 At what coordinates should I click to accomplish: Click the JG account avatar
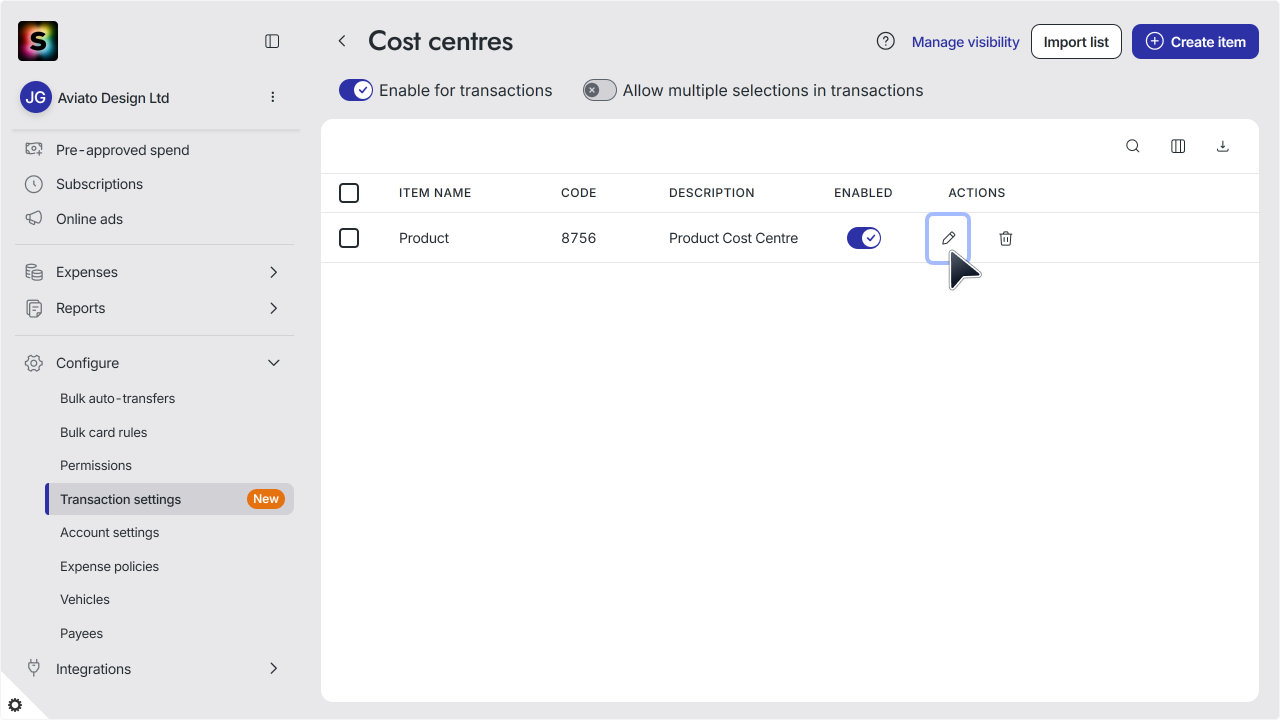(x=36, y=97)
